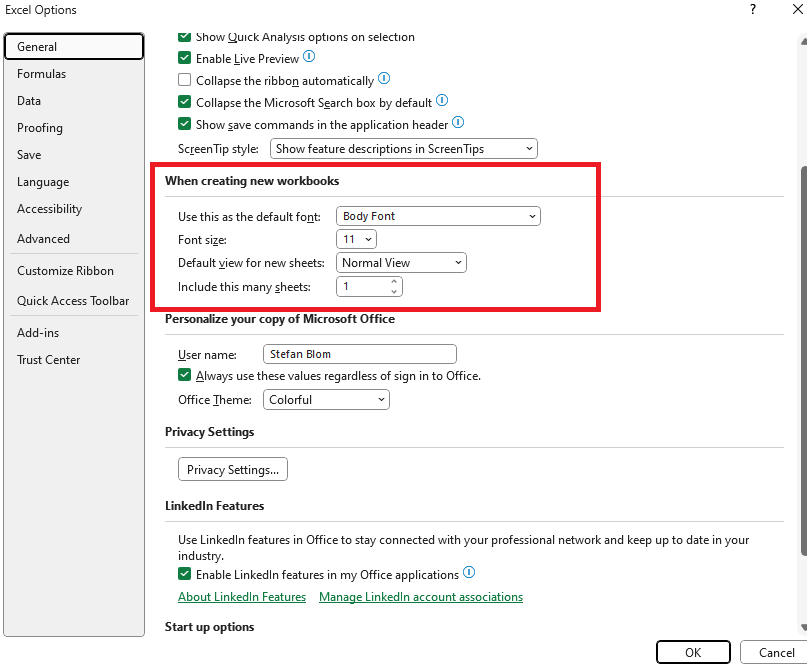Expand the default font dropdown showing Body Font

point(438,216)
